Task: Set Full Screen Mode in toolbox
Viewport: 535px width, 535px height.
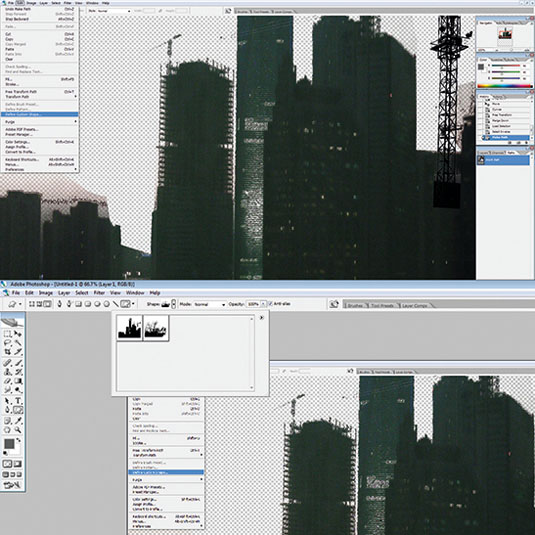Action: tap(19, 474)
